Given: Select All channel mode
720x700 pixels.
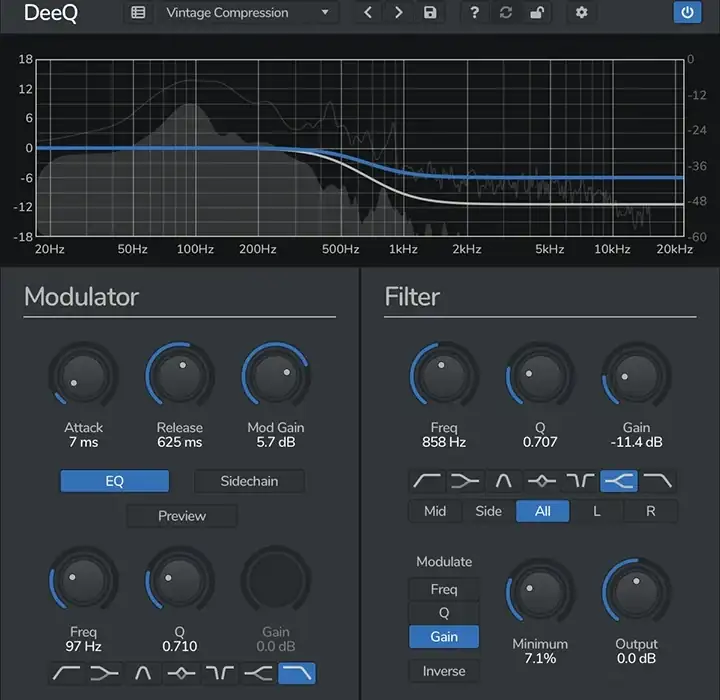Looking at the screenshot, I should pyautogui.click(x=543, y=511).
